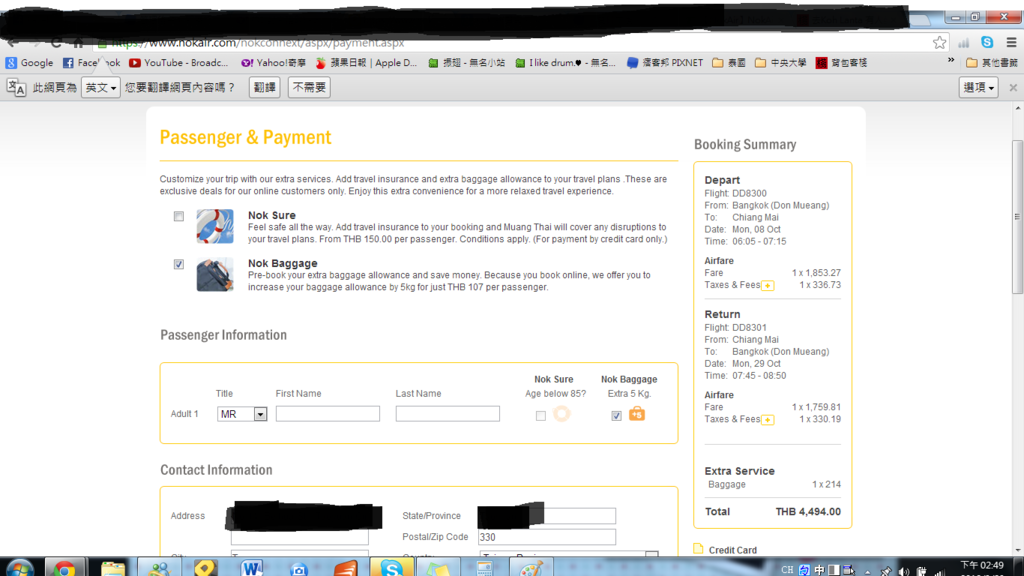The width and height of the screenshot is (1024, 576).
Task: Click the faded Nok Sure ring icon
Action: pos(562,413)
